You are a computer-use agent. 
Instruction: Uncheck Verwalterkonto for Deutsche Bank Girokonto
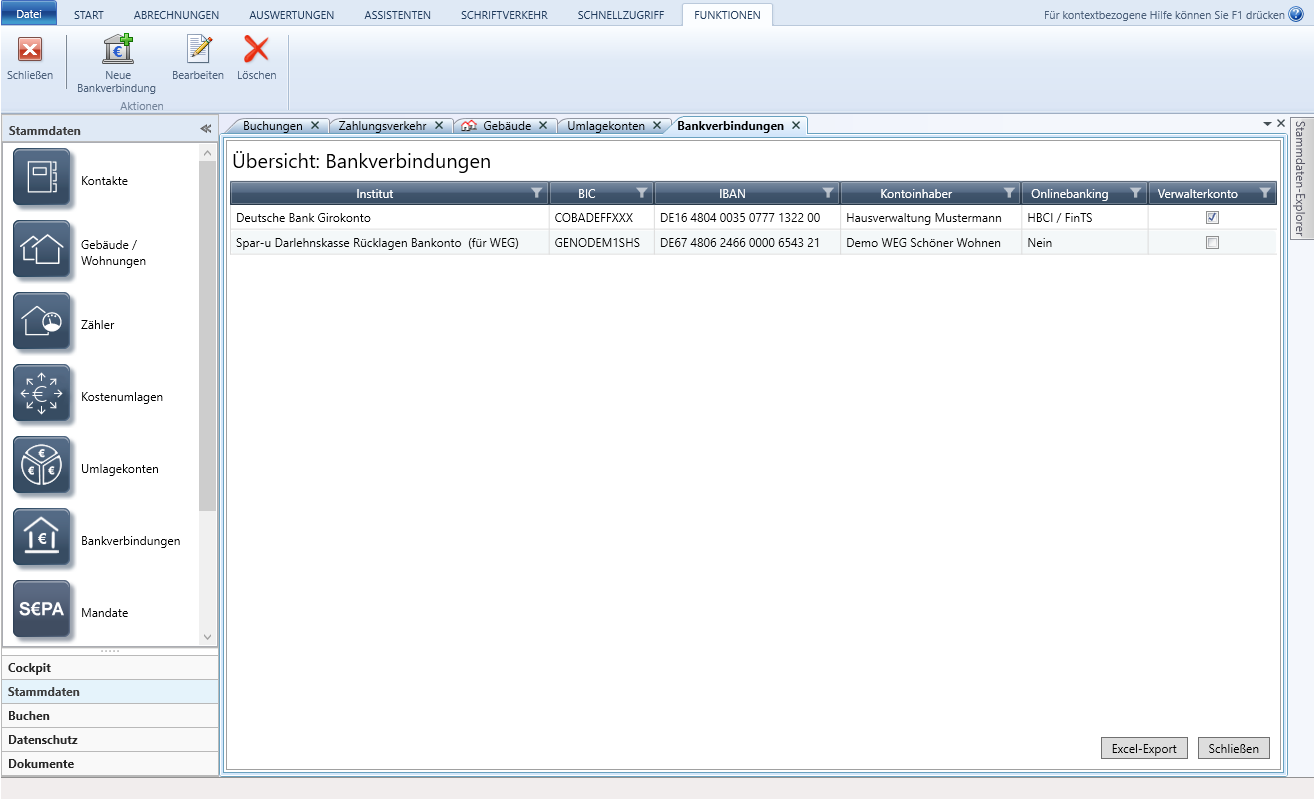1212,217
